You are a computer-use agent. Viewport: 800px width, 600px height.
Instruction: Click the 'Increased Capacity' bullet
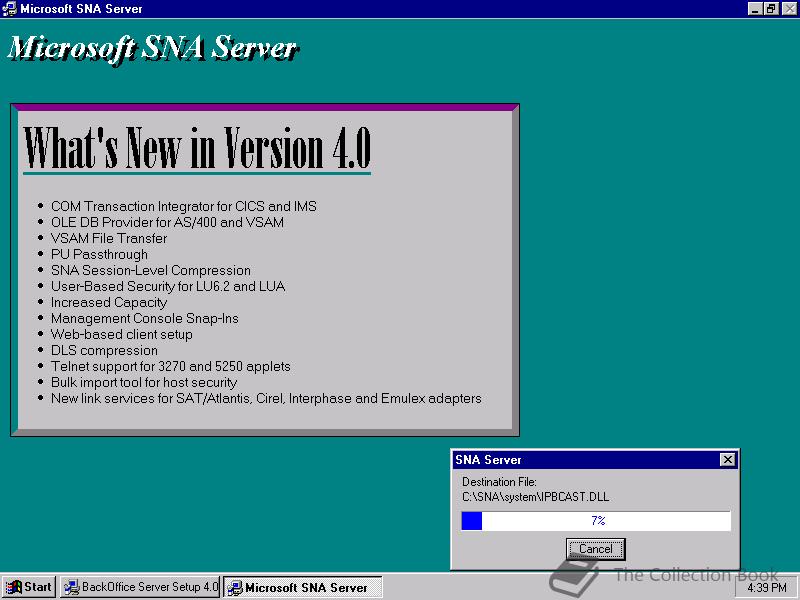click(x=109, y=303)
